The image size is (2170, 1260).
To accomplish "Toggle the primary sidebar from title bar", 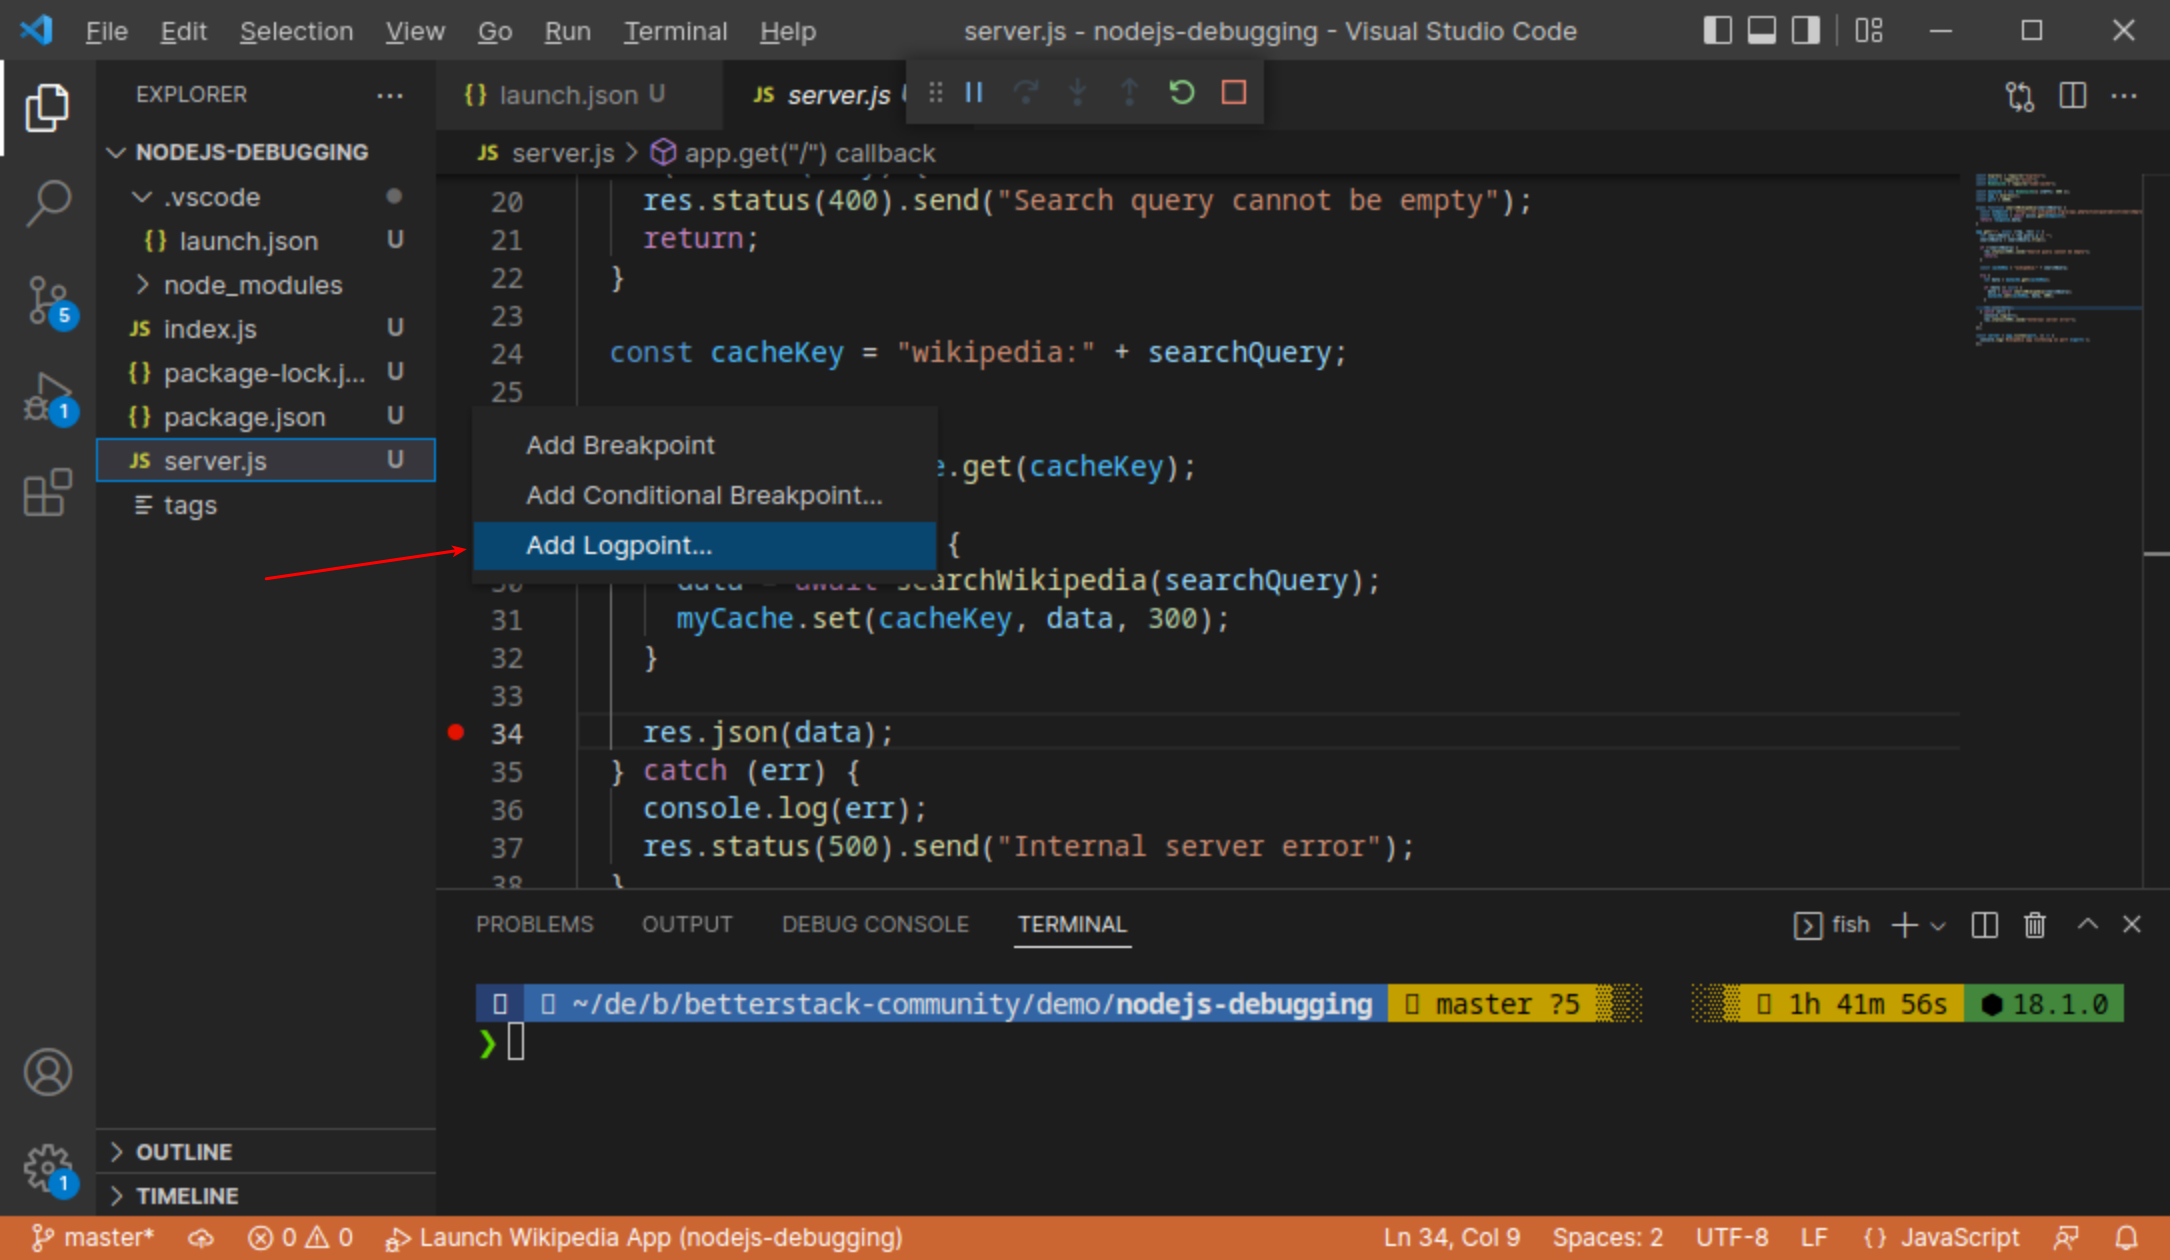I will point(1717,31).
